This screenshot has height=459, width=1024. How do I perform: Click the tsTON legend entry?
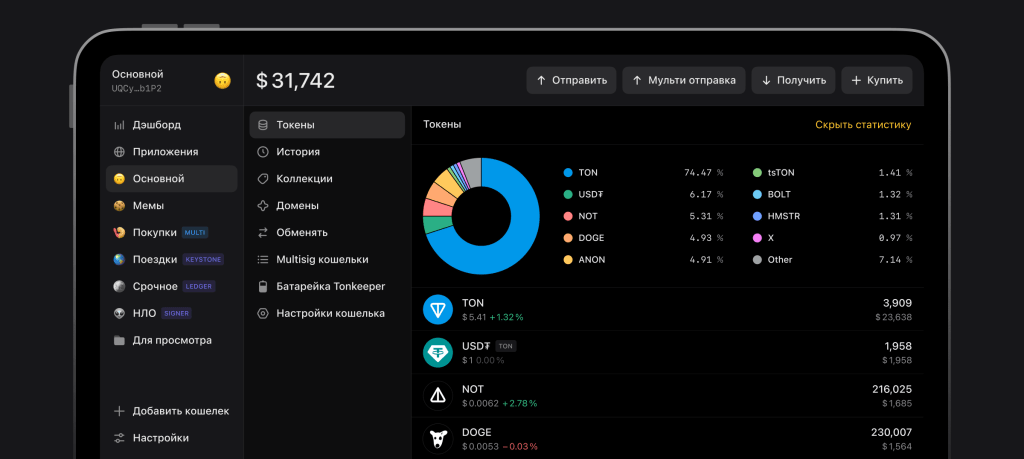(x=832, y=173)
